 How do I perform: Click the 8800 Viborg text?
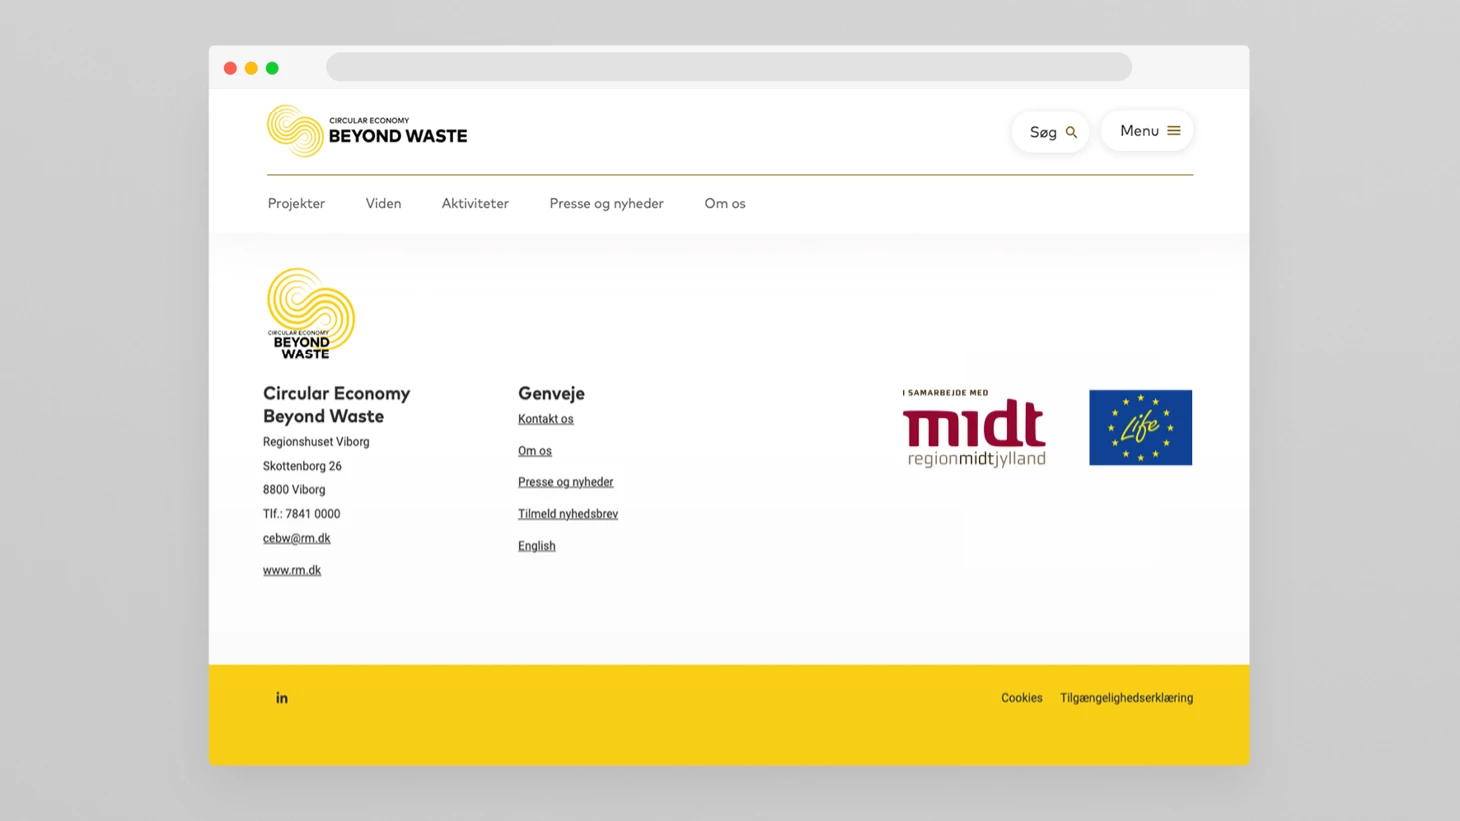(294, 490)
